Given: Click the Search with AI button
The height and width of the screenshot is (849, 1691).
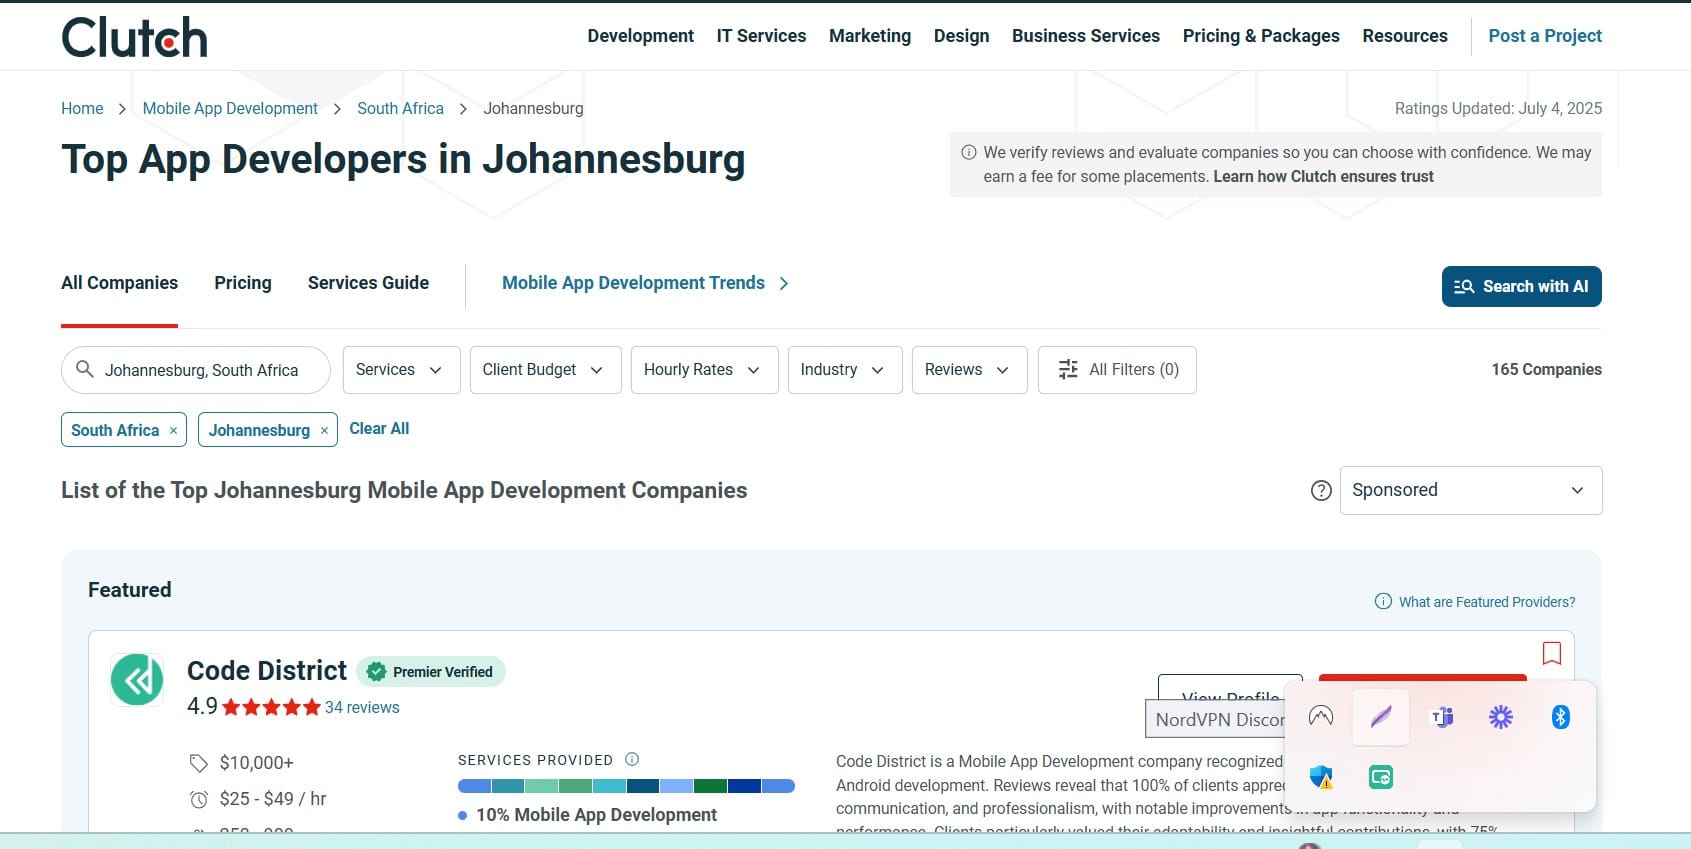Looking at the screenshot, I should 1521,286.
